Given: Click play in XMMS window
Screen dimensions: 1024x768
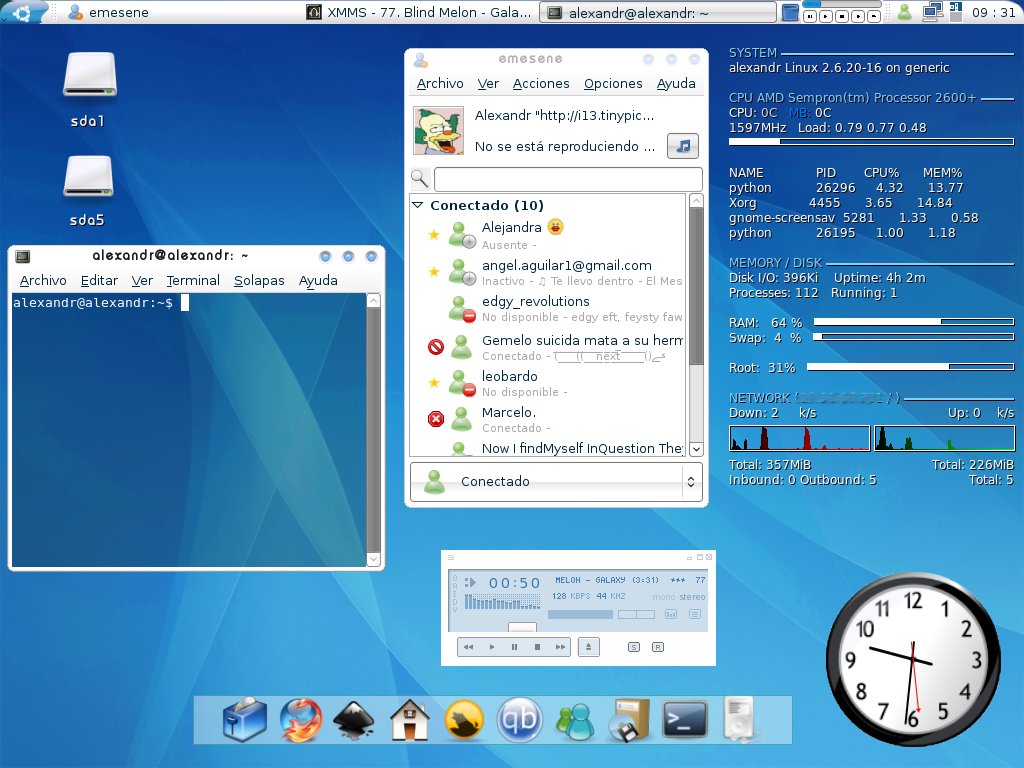Looking at the screenshot, I should click(491, 647).
